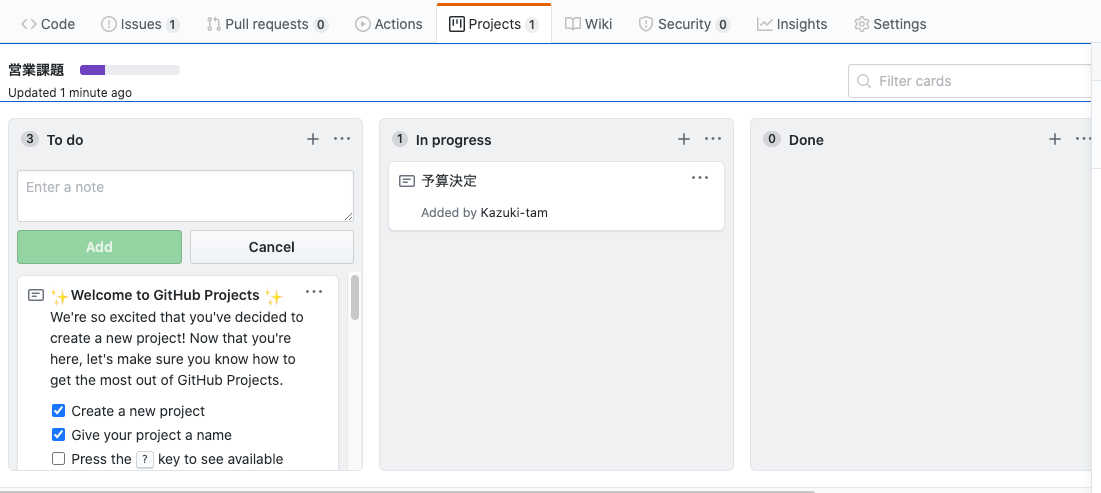Viewport: 1101px width, 493px height.
Task: Uncheck the Give your project a name checkbox
Action: pyautogui.click(x=59, y=435)
